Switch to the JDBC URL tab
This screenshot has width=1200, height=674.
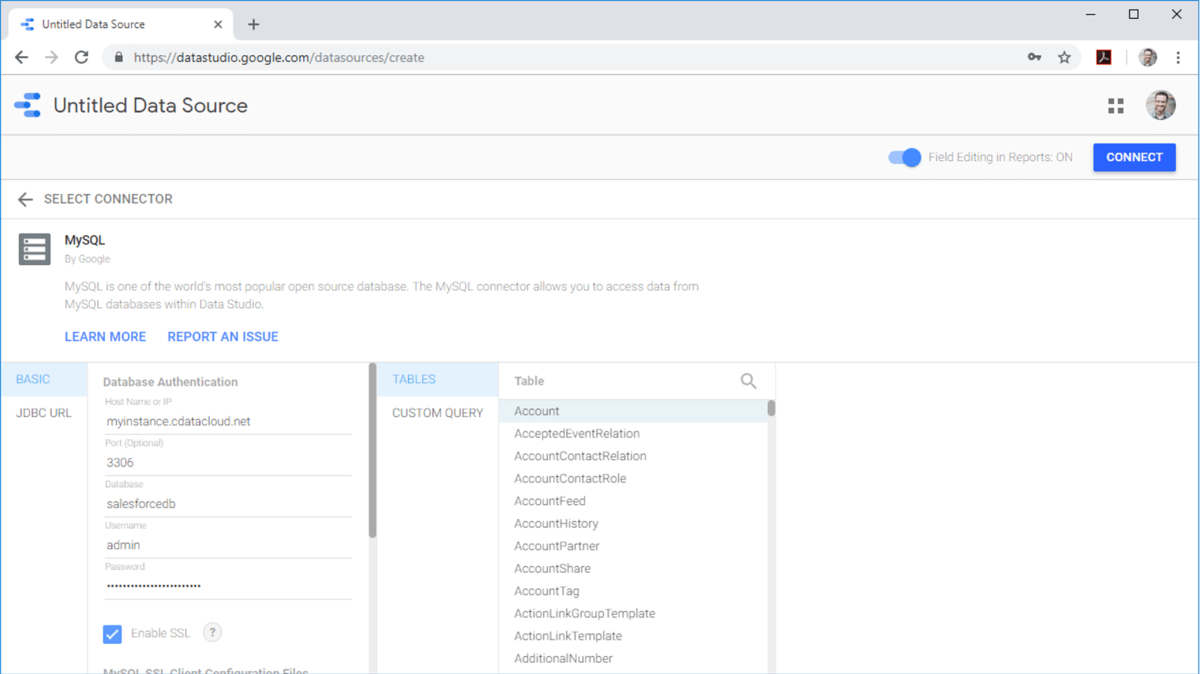[44, 413]
